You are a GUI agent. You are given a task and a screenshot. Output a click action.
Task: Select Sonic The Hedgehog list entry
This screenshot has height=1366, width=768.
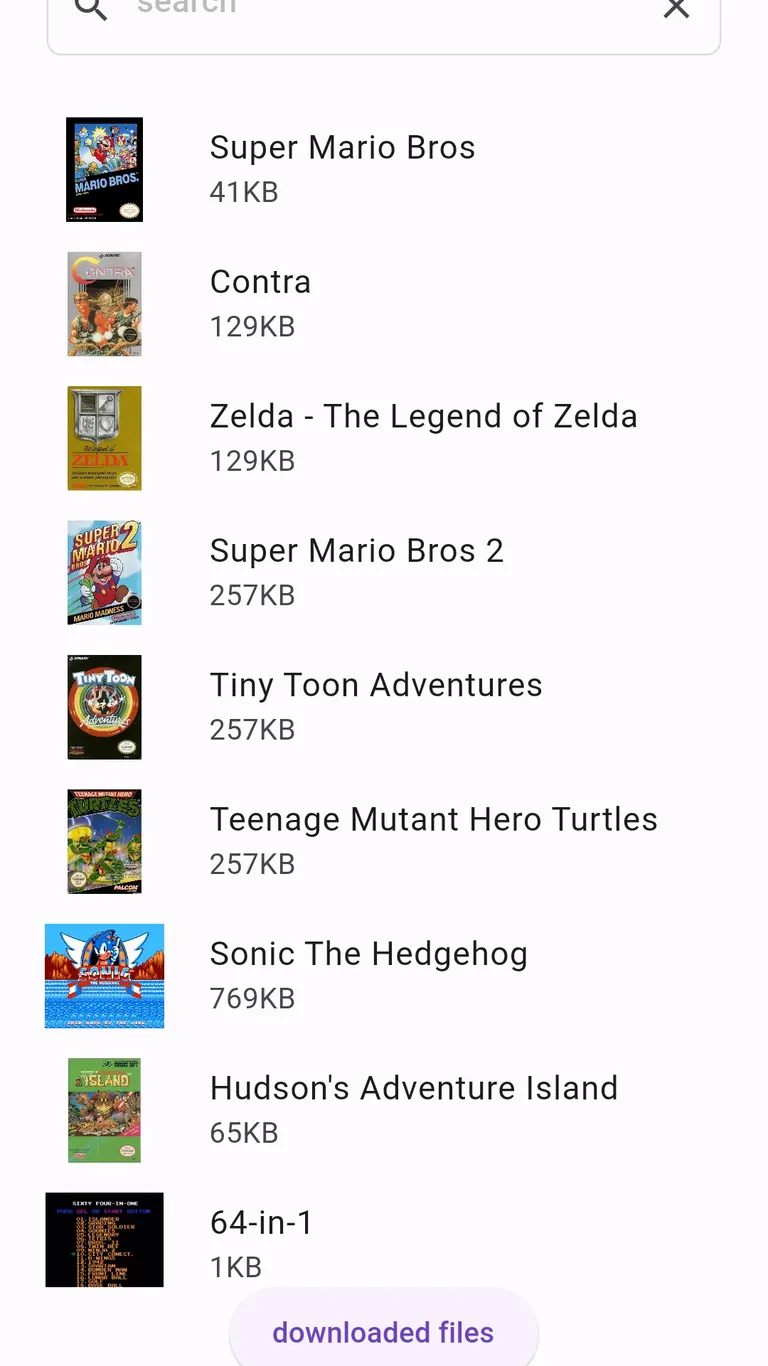click(x=368, y=954)
